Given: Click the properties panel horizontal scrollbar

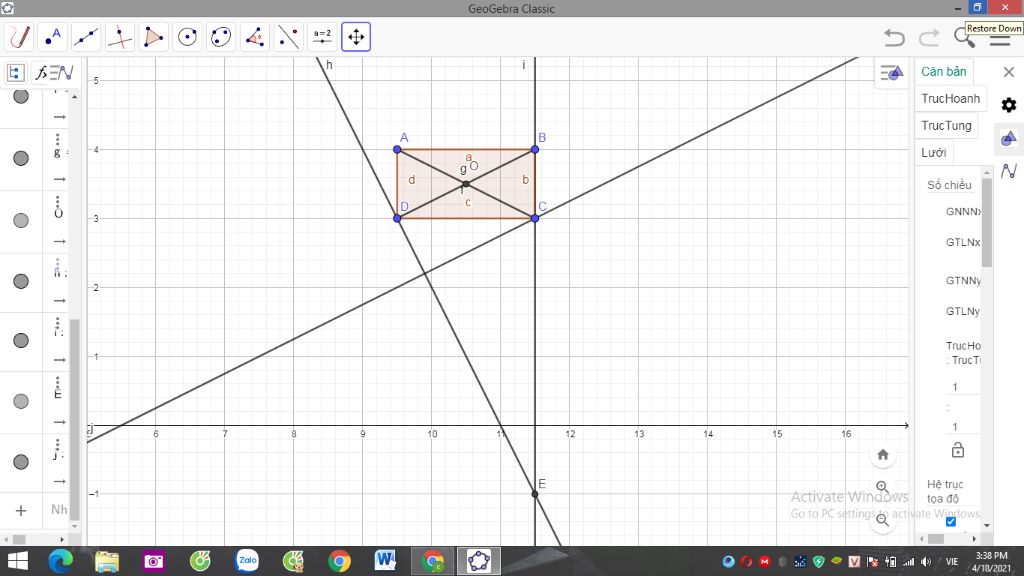Looking at the screenshot, I should 936,539.
